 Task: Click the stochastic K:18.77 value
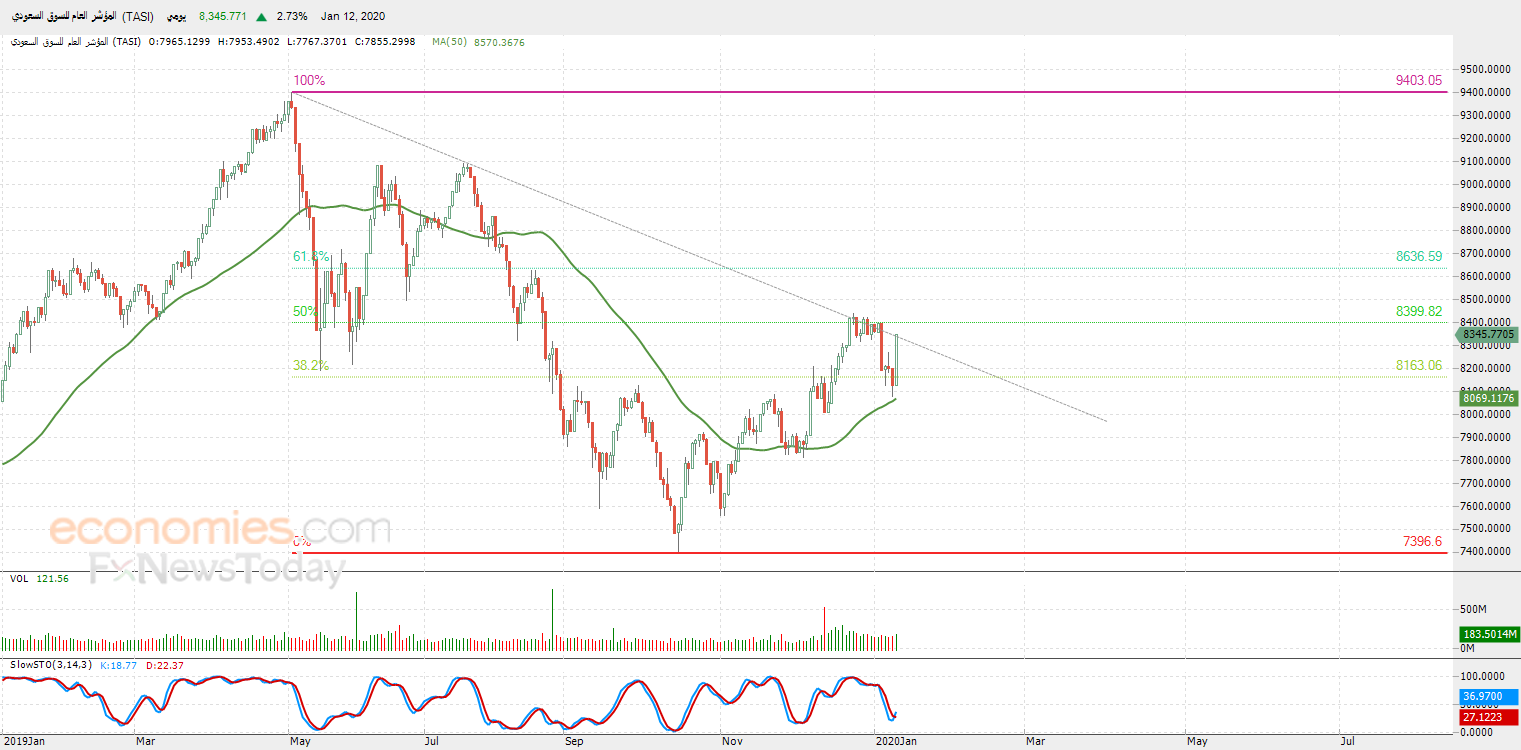click(120, 664)
